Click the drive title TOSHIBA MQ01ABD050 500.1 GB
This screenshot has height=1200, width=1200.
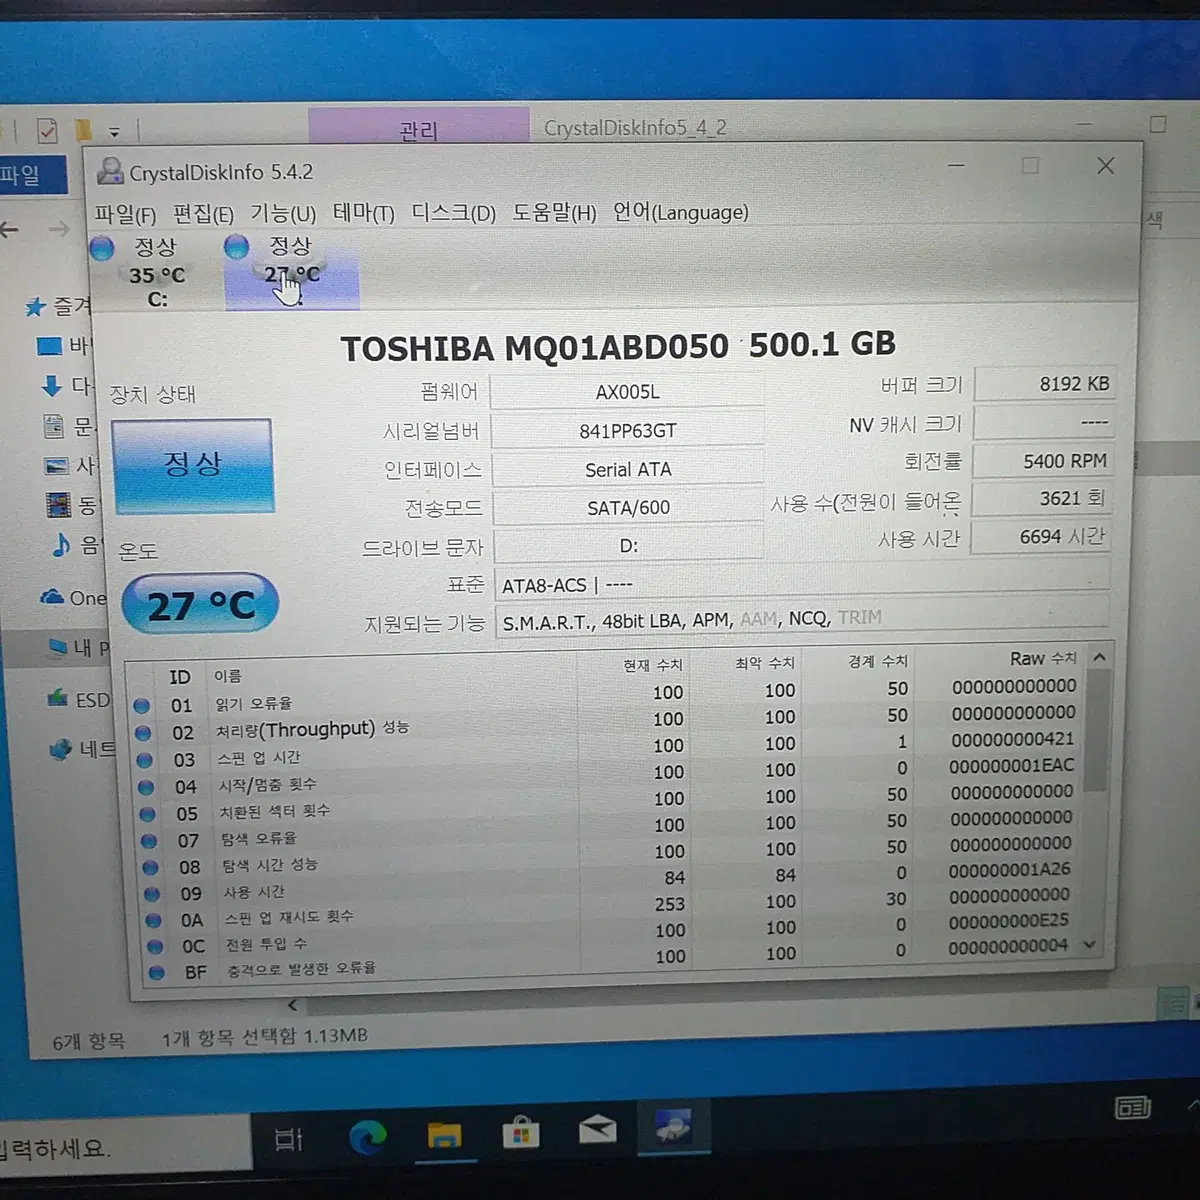click(618, 346)
